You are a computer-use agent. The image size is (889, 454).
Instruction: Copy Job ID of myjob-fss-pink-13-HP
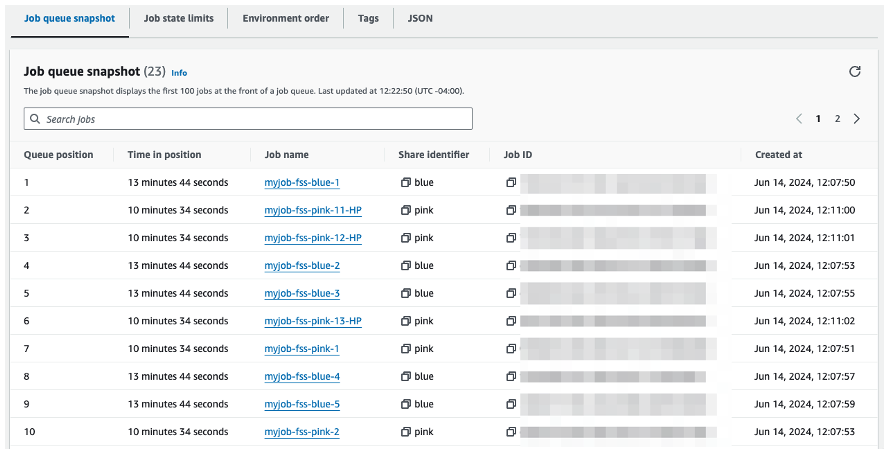[511, 321]
